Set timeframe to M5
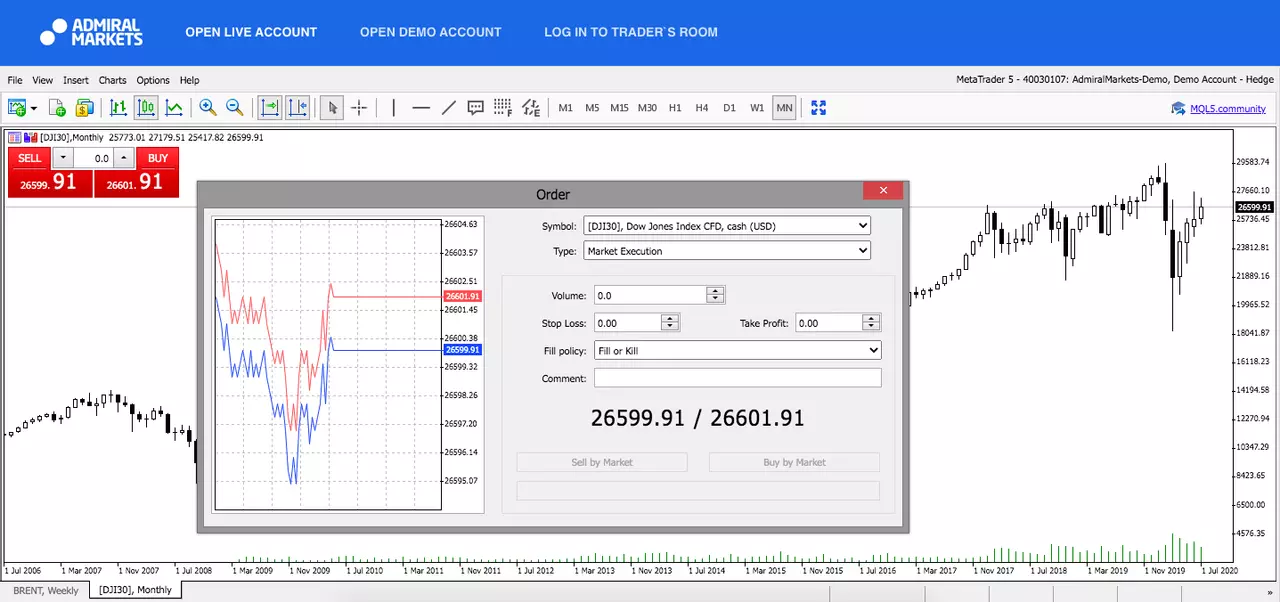 593,108
